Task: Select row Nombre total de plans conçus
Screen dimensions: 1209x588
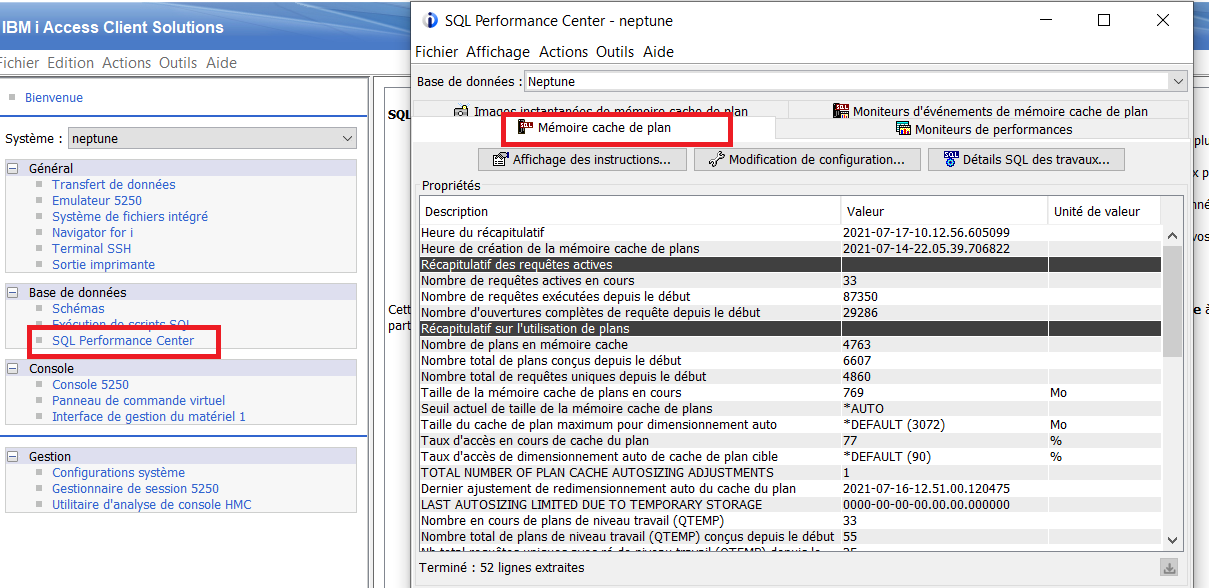Action: click(x=790, y=360)
